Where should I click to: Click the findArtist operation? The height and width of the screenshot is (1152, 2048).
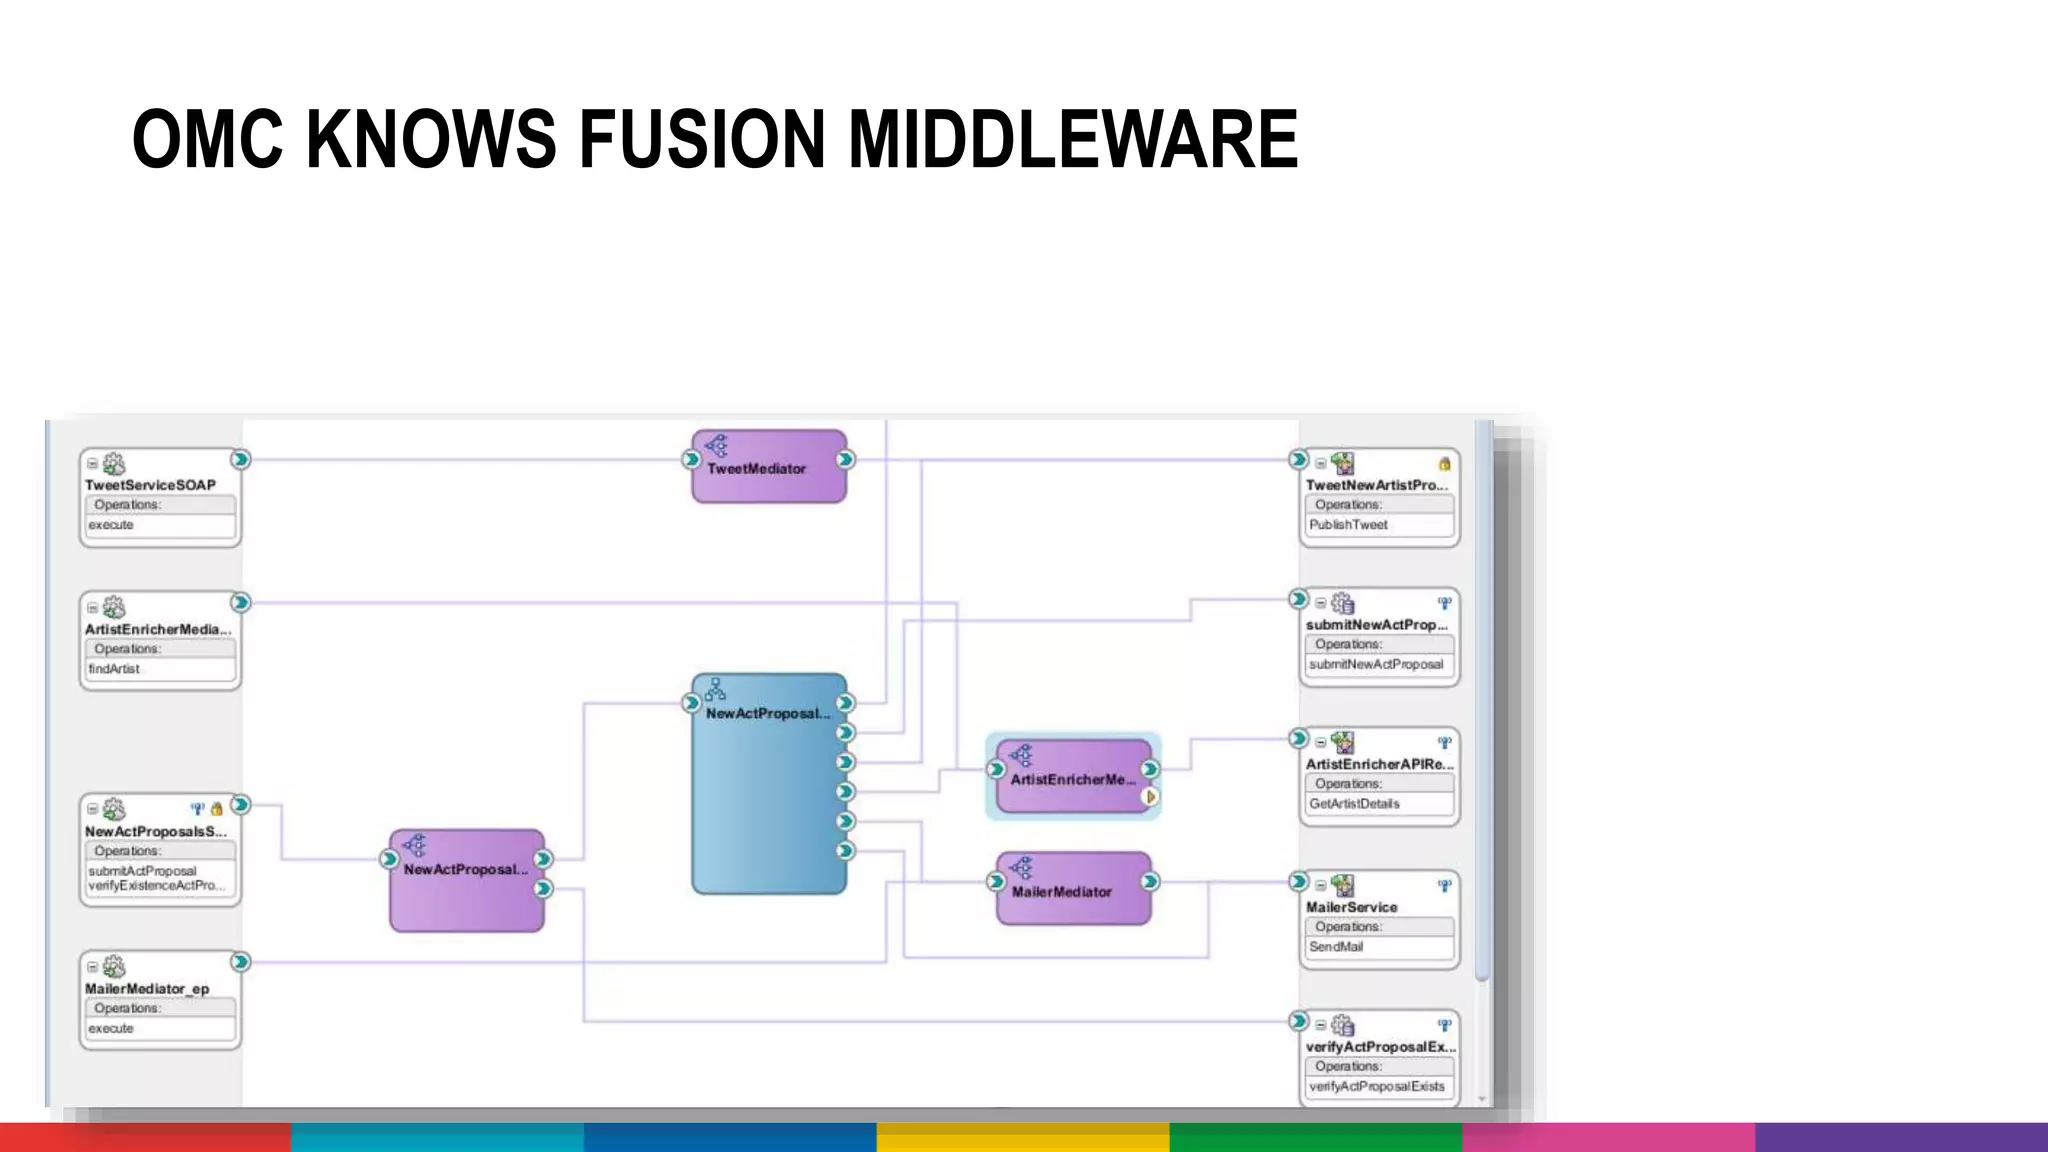114,669
